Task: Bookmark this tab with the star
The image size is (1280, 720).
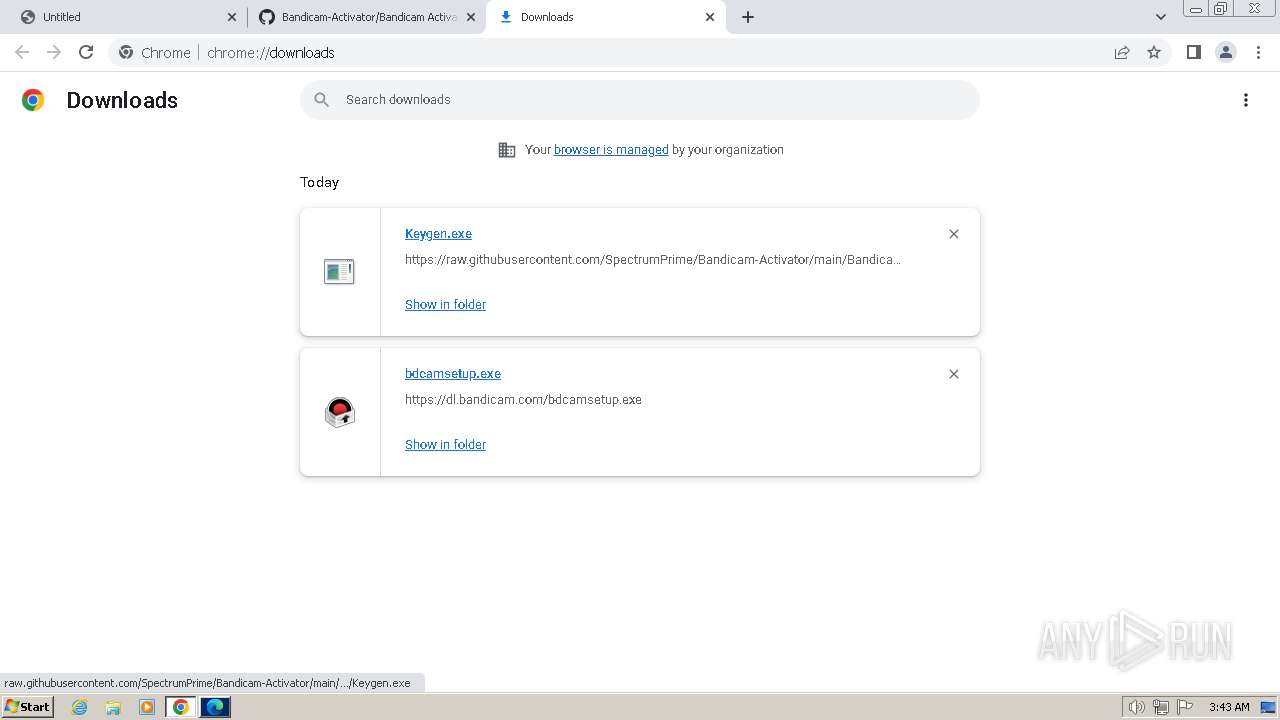Action: [1154, 52]
